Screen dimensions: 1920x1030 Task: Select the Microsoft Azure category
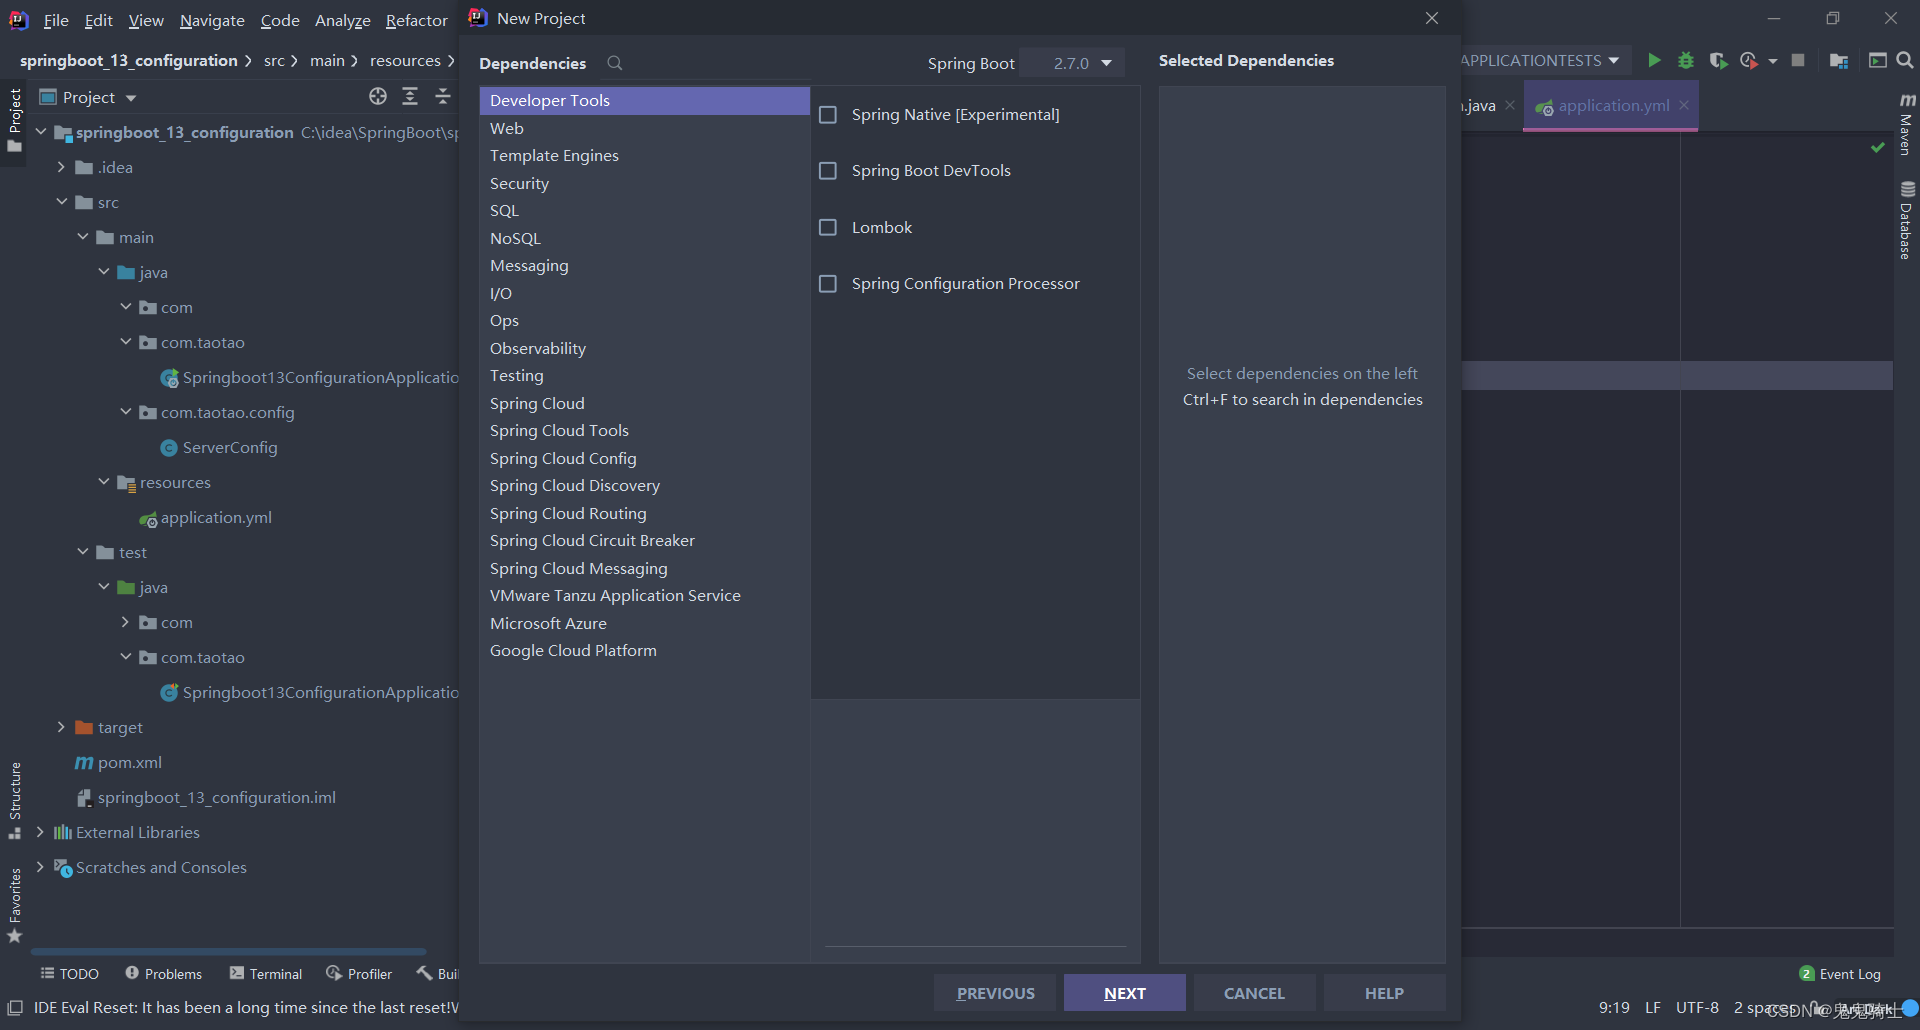pos(644,623)
